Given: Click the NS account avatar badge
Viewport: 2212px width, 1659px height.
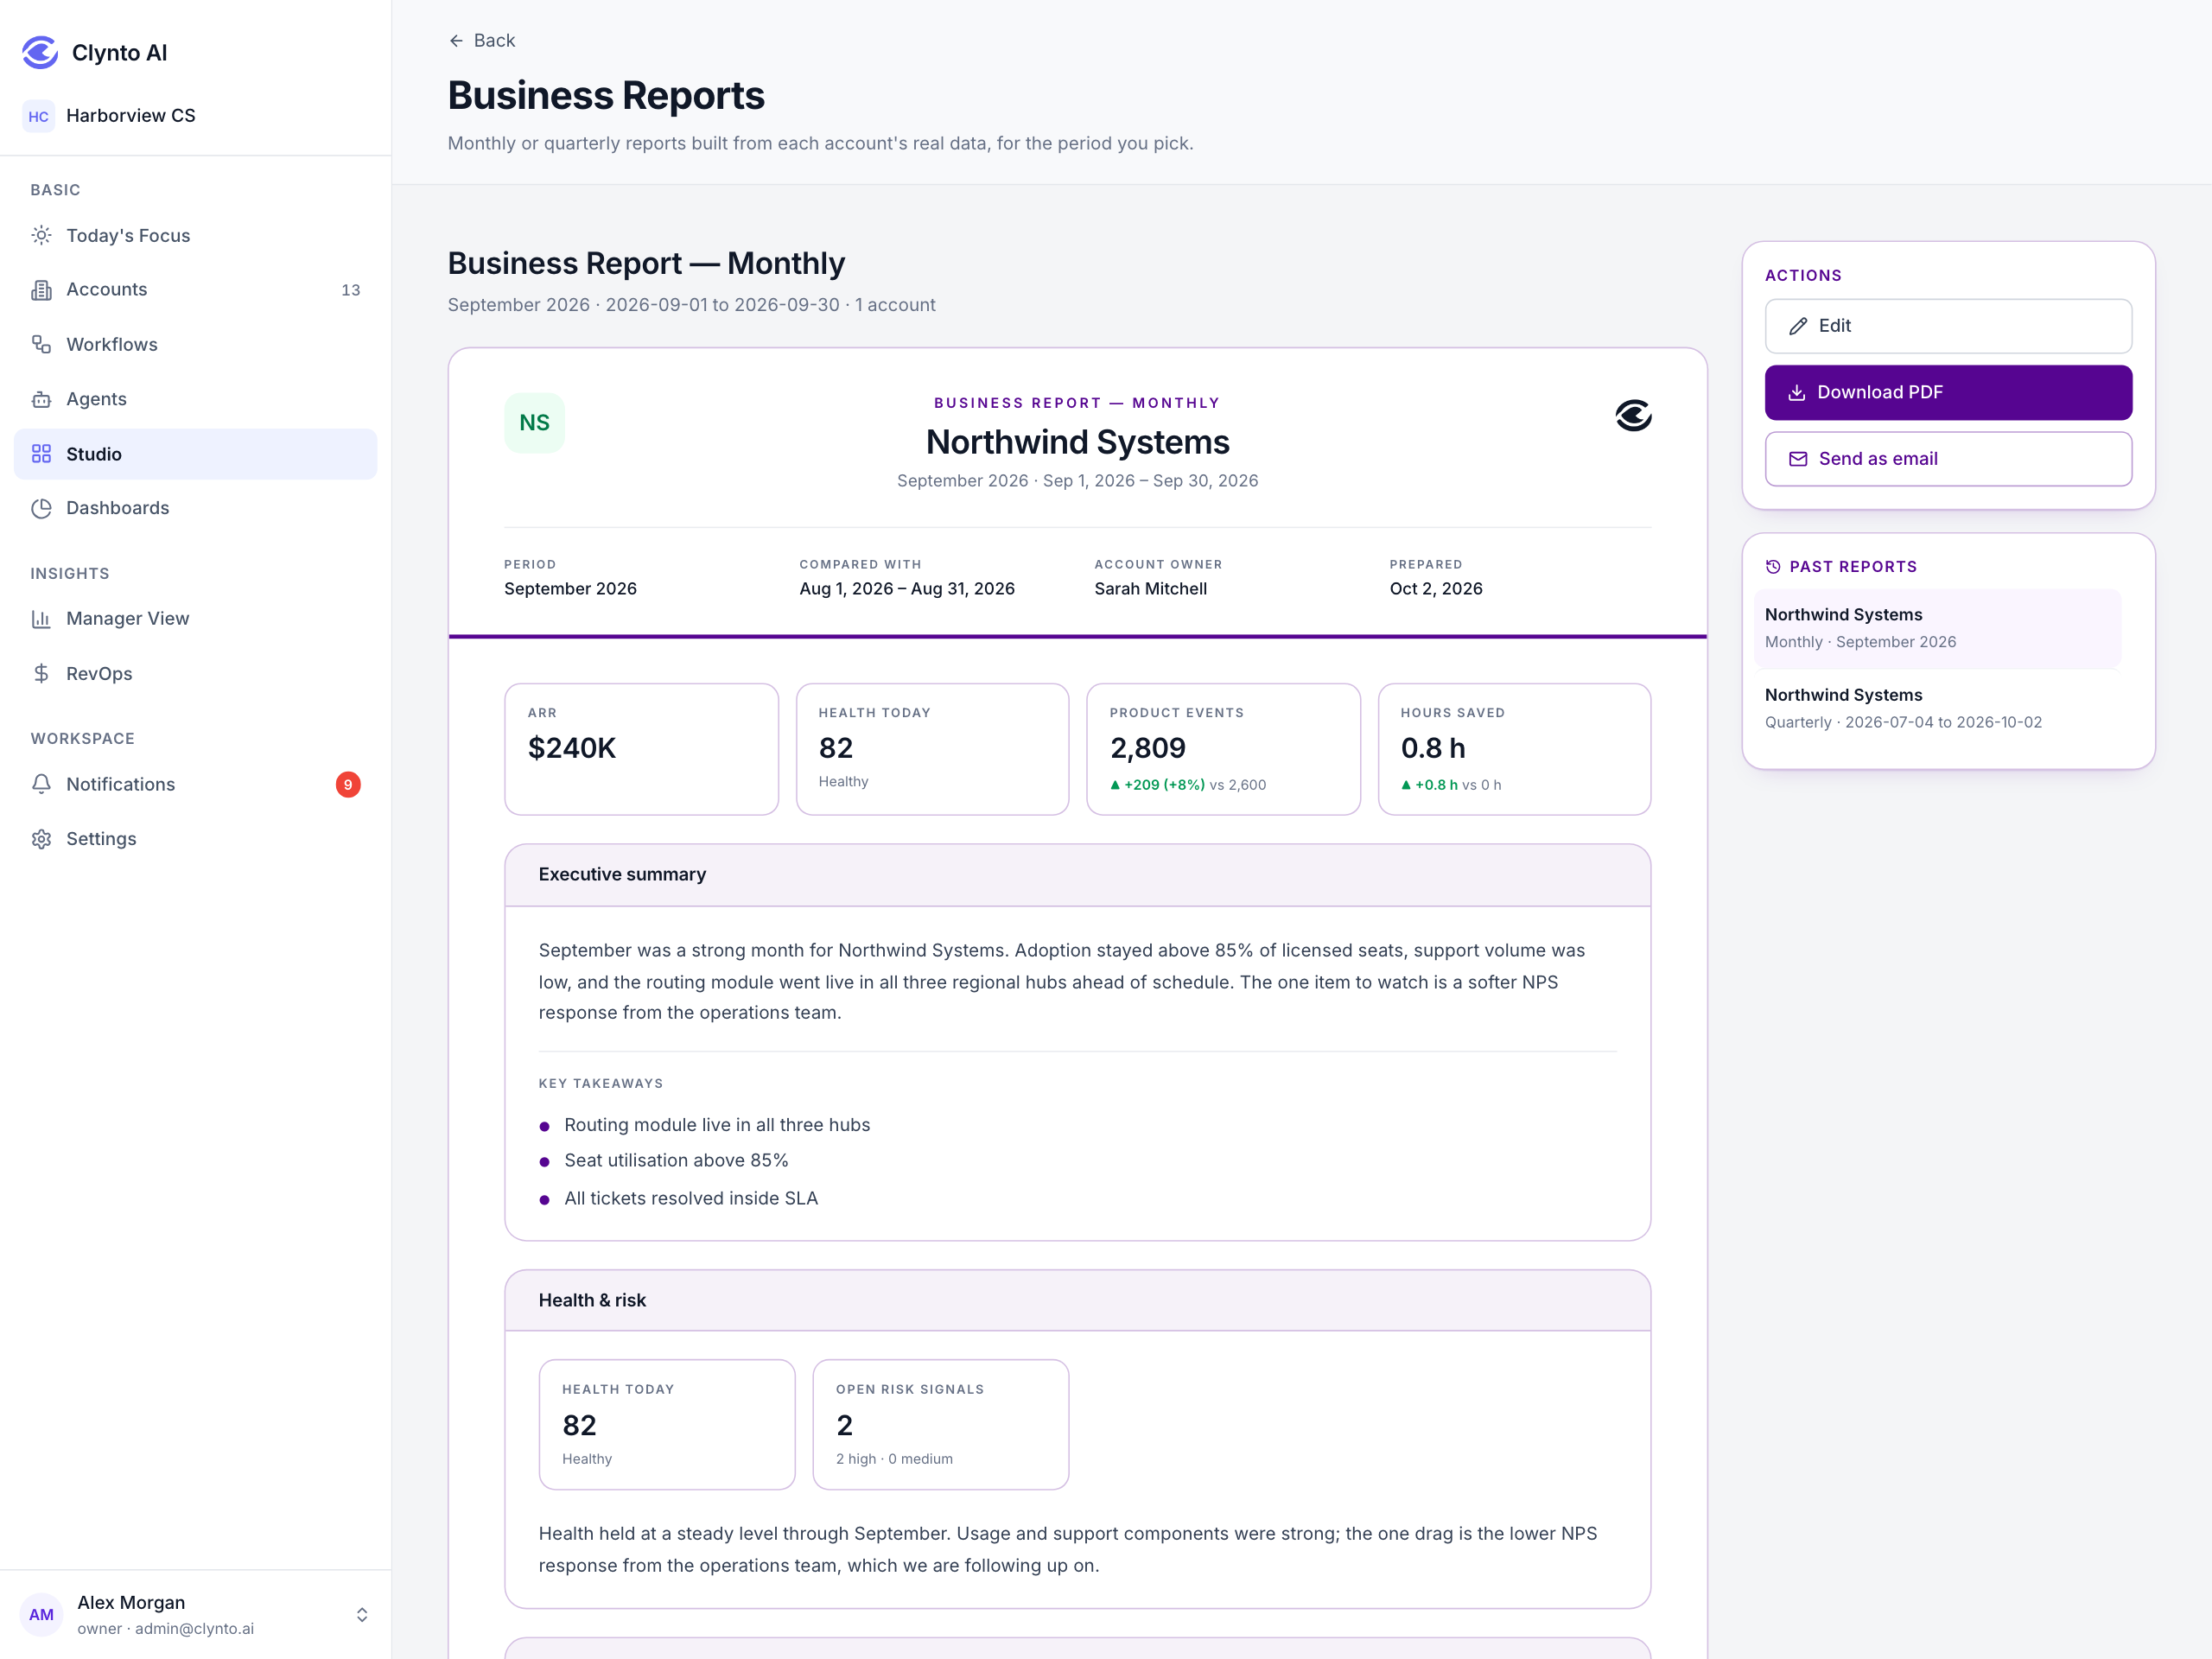Looking at the screenshot, I should pyautogui.click(x=534, y=423).
